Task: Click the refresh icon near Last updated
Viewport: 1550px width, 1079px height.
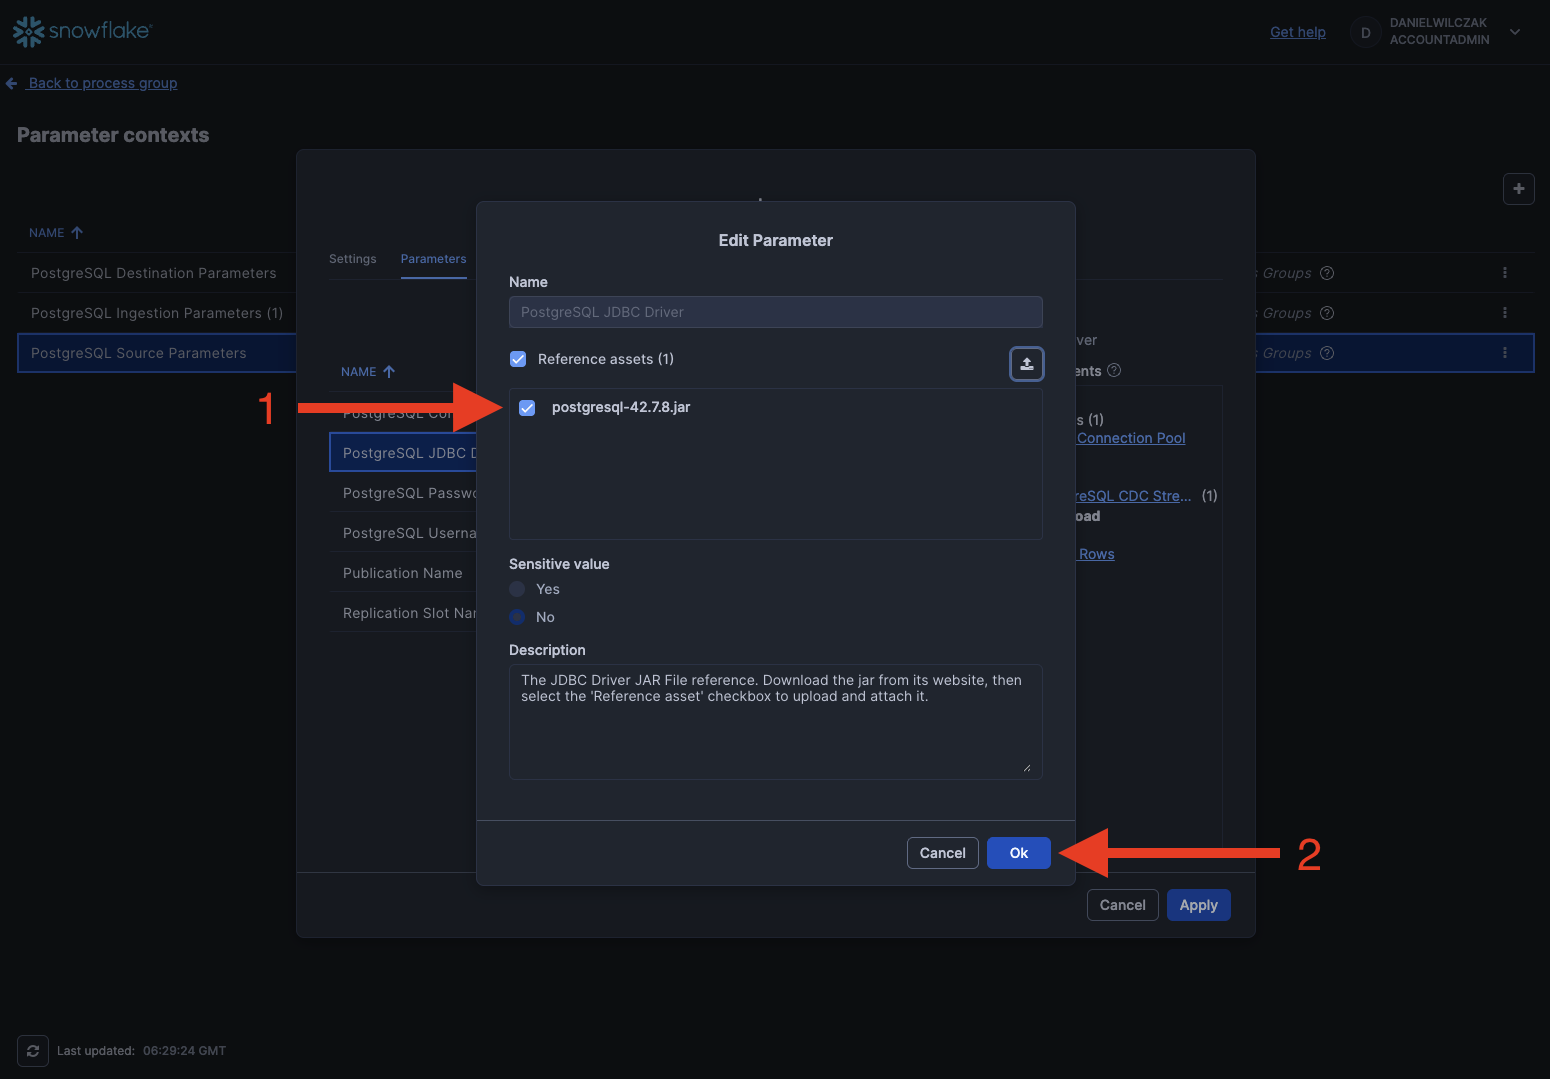Action: pyautogui.click(x=33, y=1051)
